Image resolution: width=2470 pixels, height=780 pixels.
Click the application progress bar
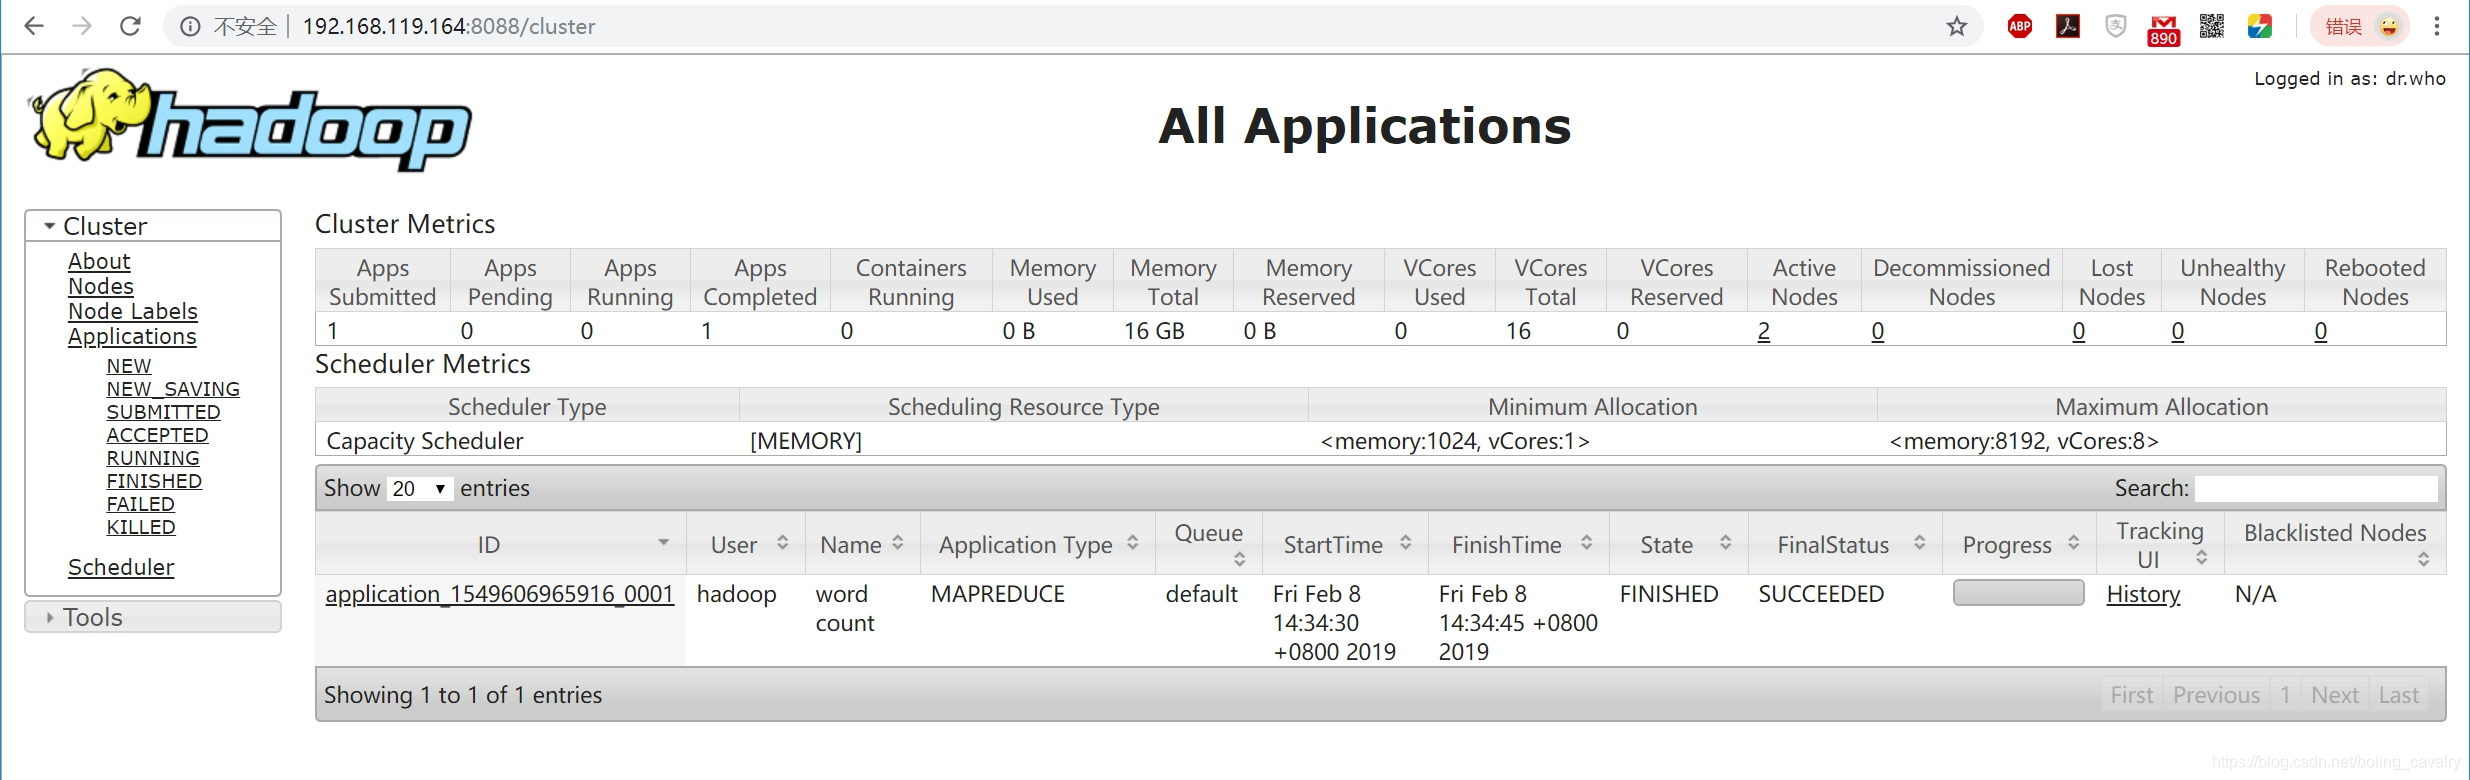(2018, 593)
